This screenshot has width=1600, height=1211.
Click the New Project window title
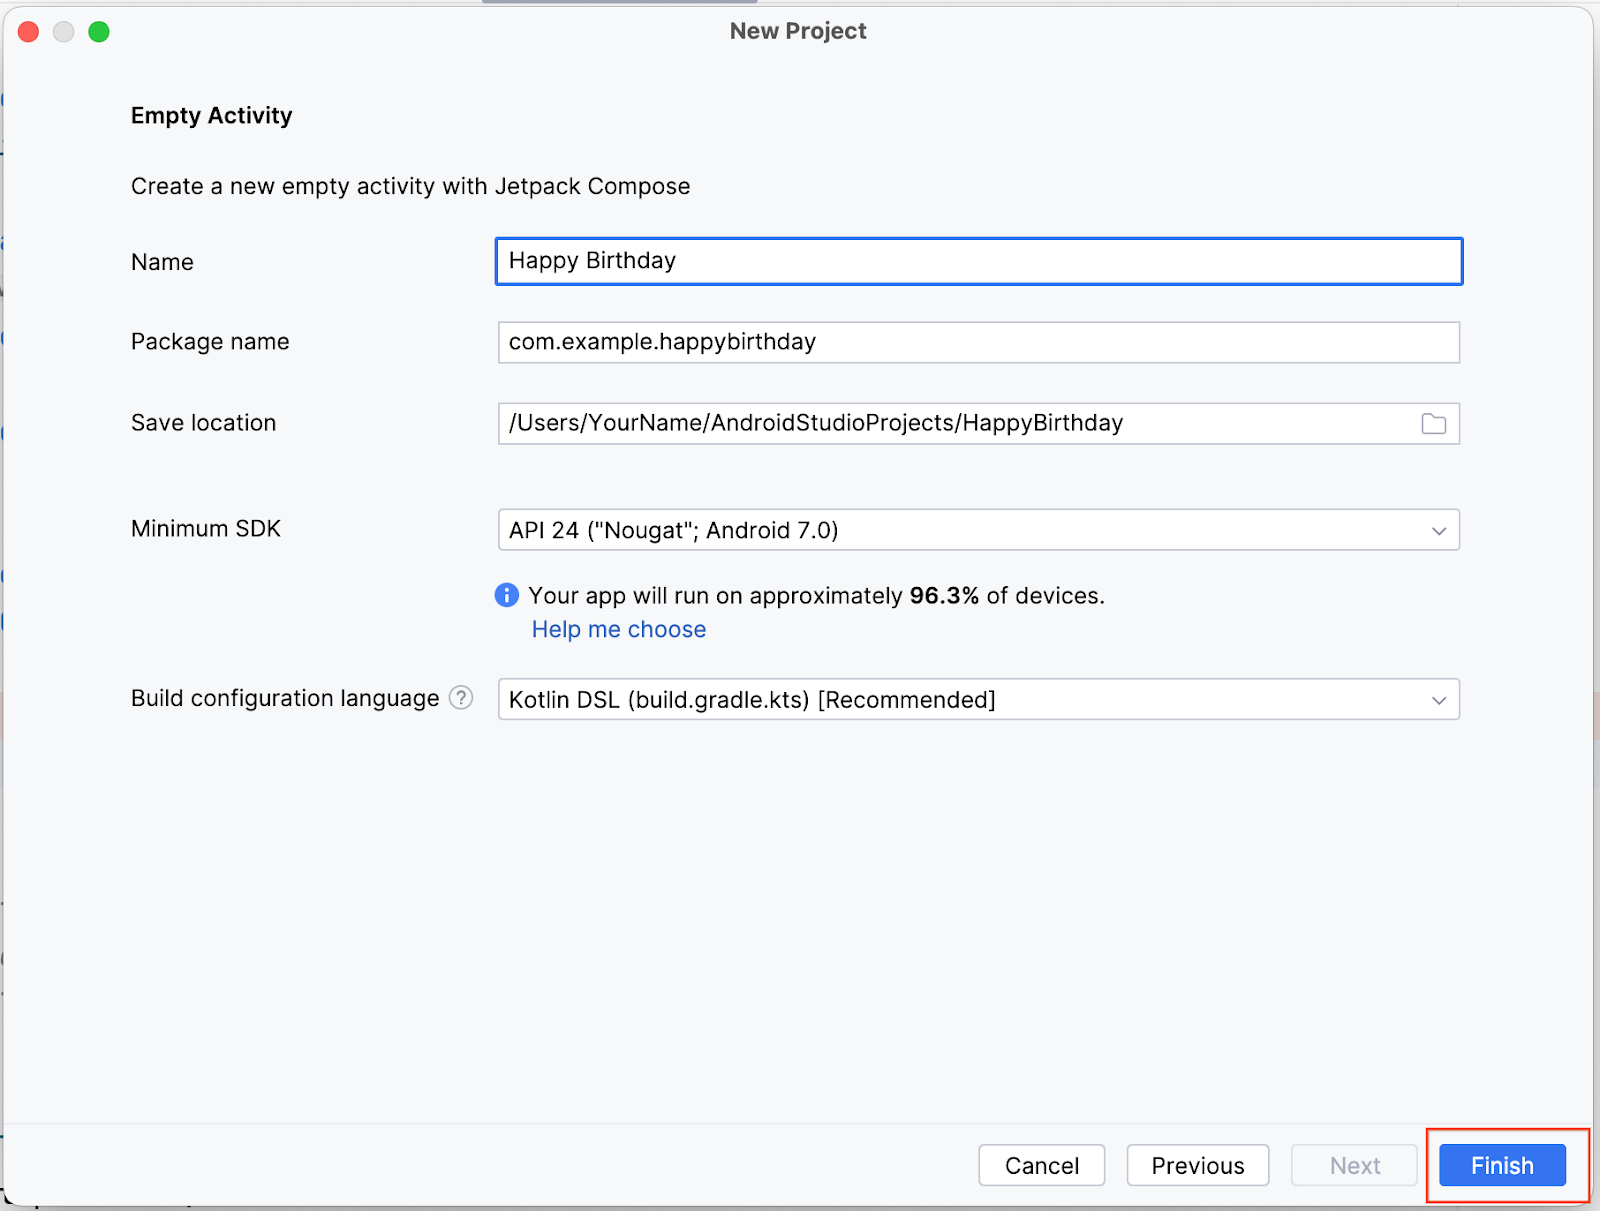tap(798, 31)
